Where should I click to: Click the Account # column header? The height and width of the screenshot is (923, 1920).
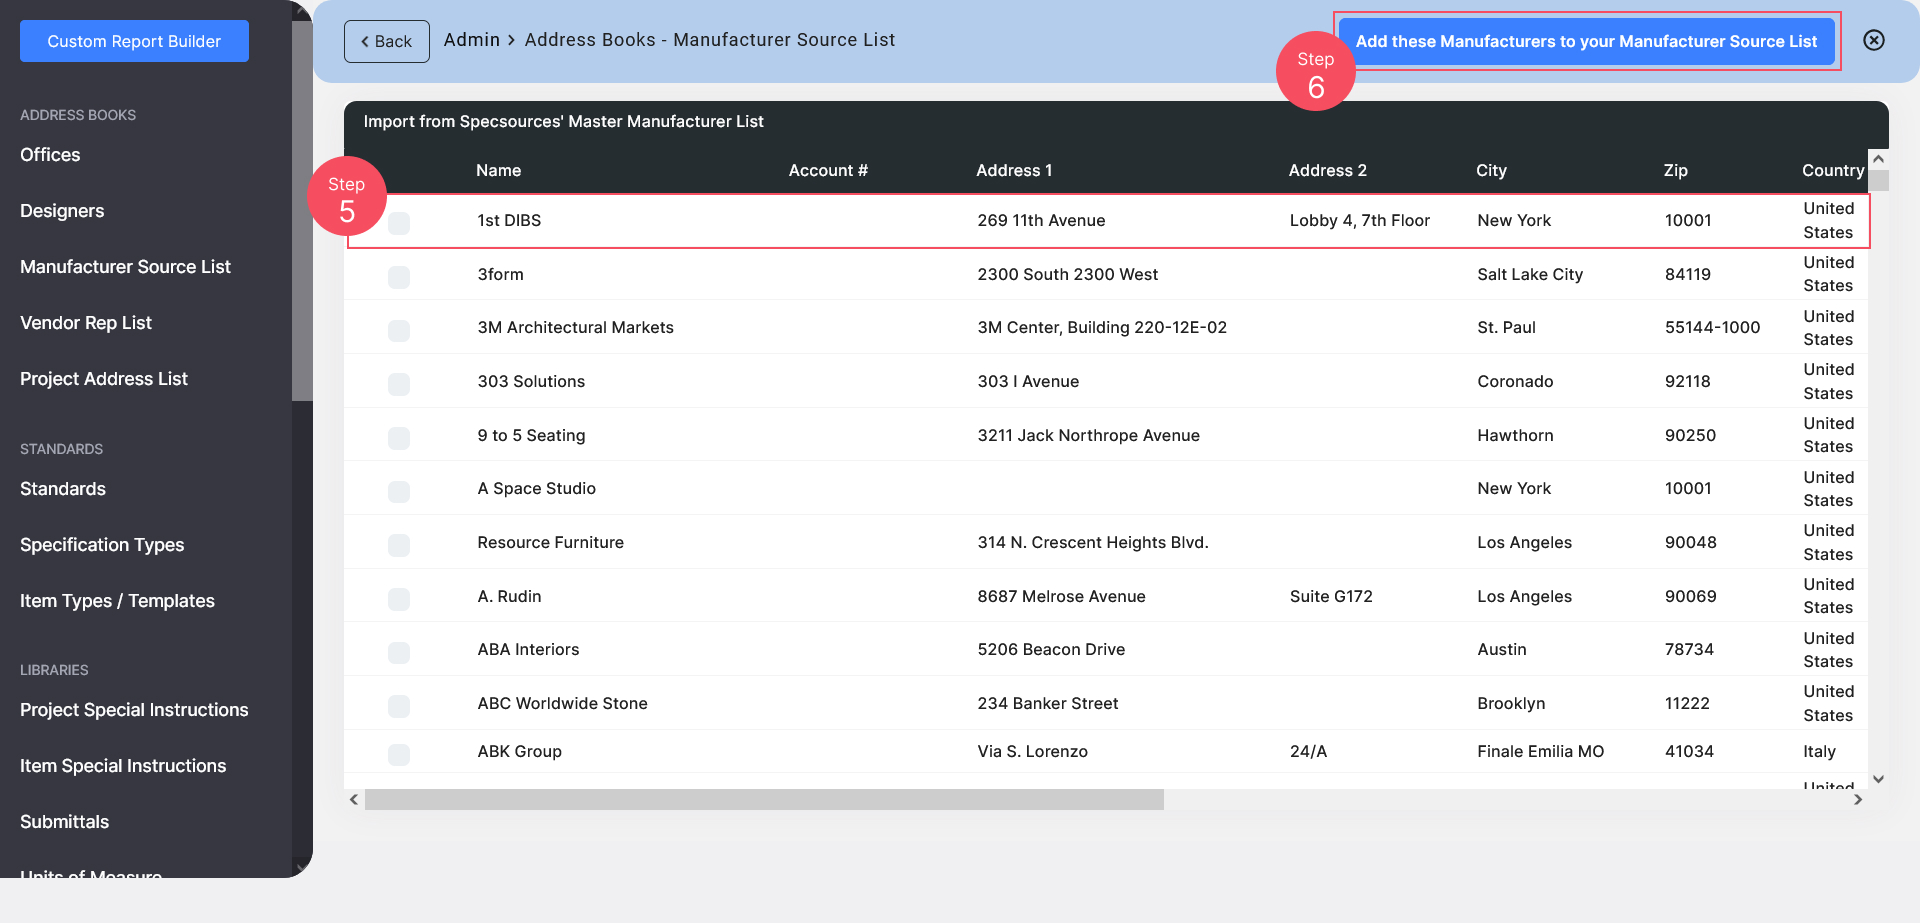pyautogui.click(x=828, y=170)
